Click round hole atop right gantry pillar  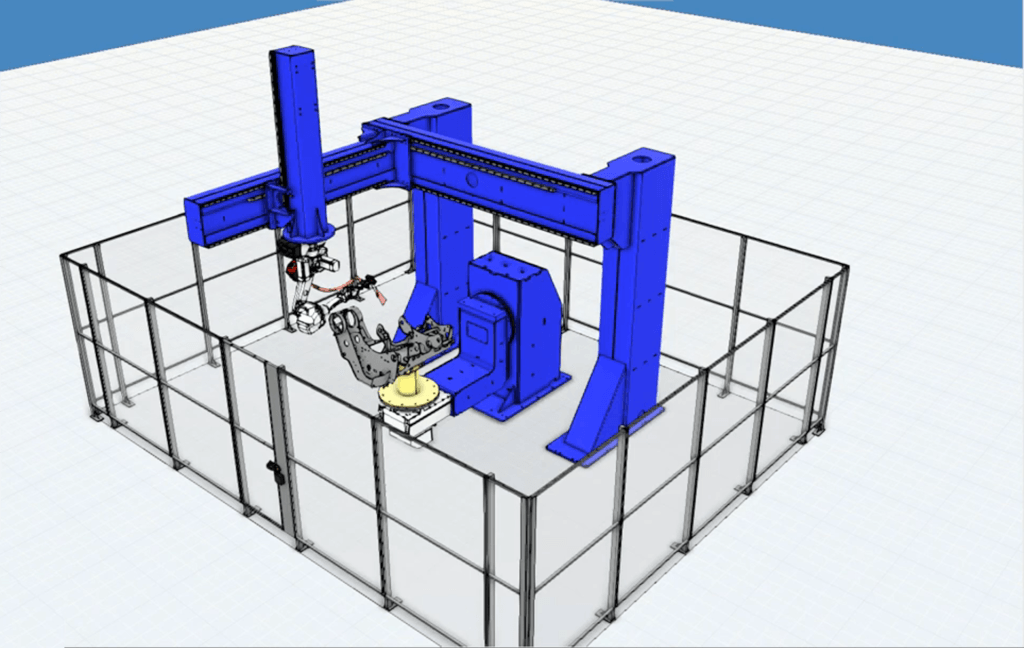(x=640, y=157)
